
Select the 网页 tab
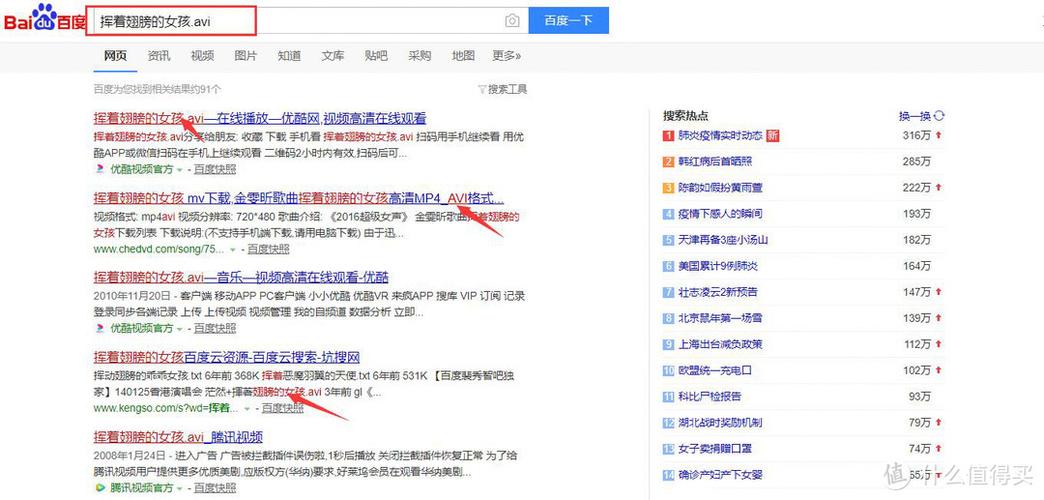tap(115, 56)
